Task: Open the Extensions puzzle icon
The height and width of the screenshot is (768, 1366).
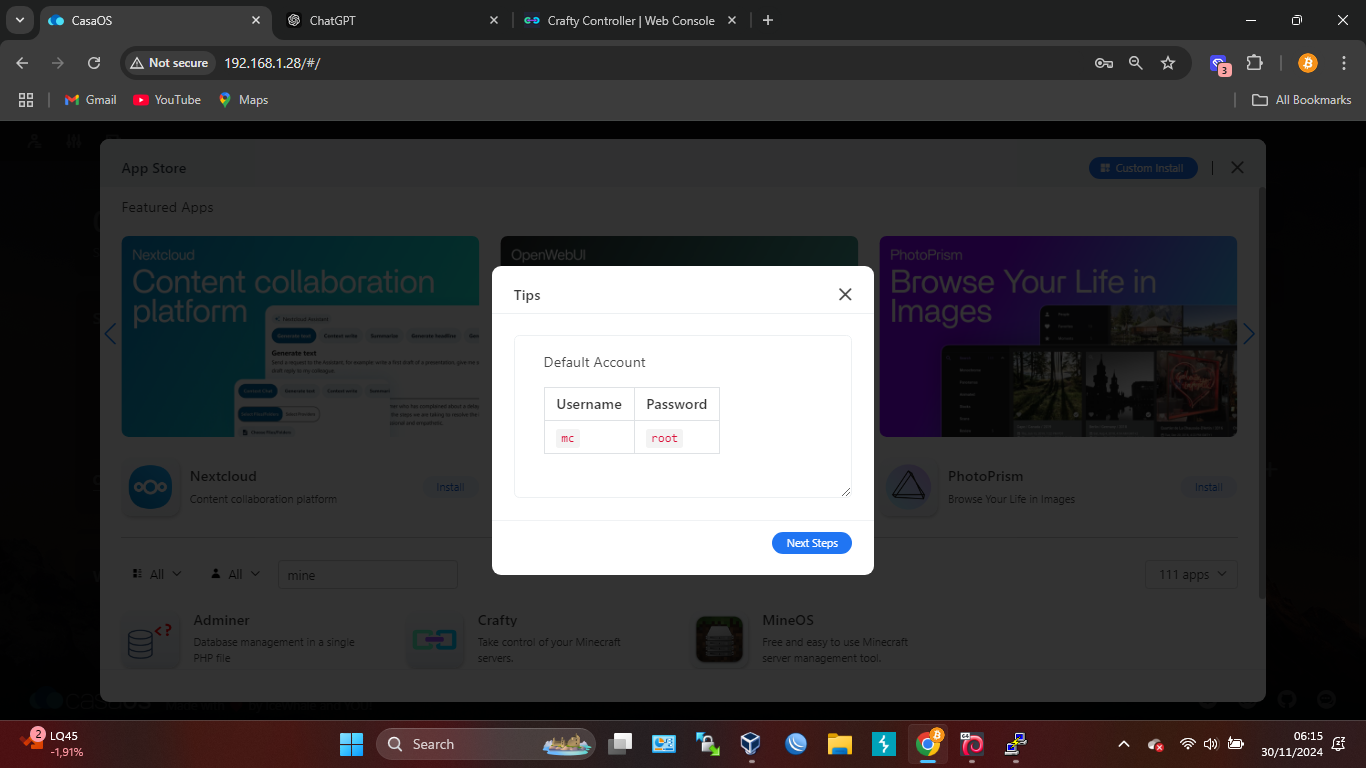Action: (1254, 63)
